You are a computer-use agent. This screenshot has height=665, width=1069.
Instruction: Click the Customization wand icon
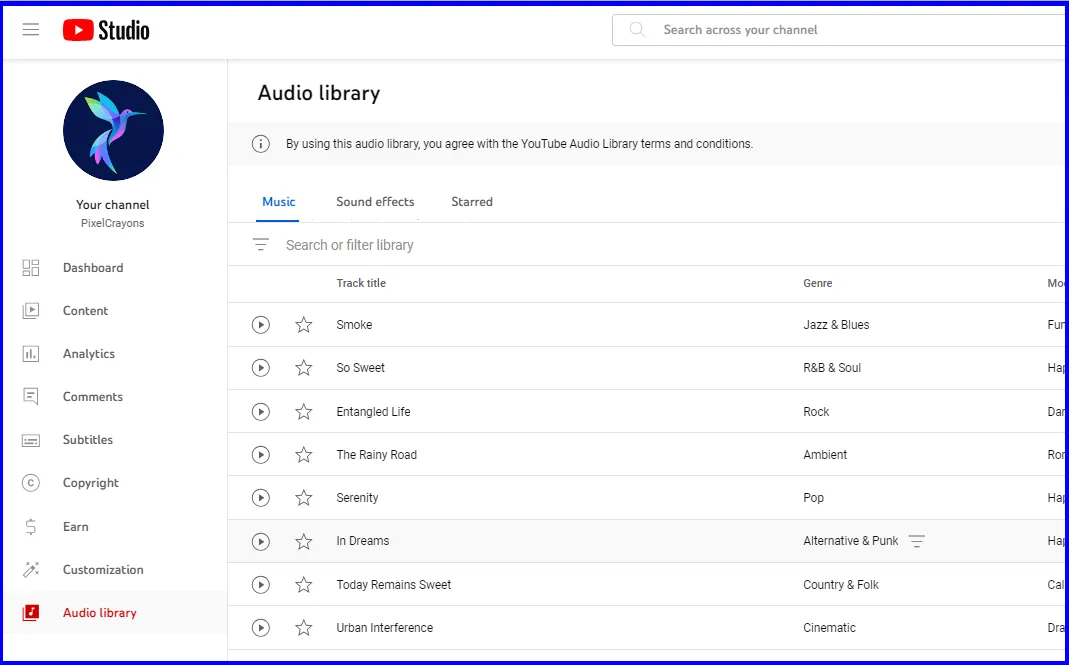click(x=30, y=569)
